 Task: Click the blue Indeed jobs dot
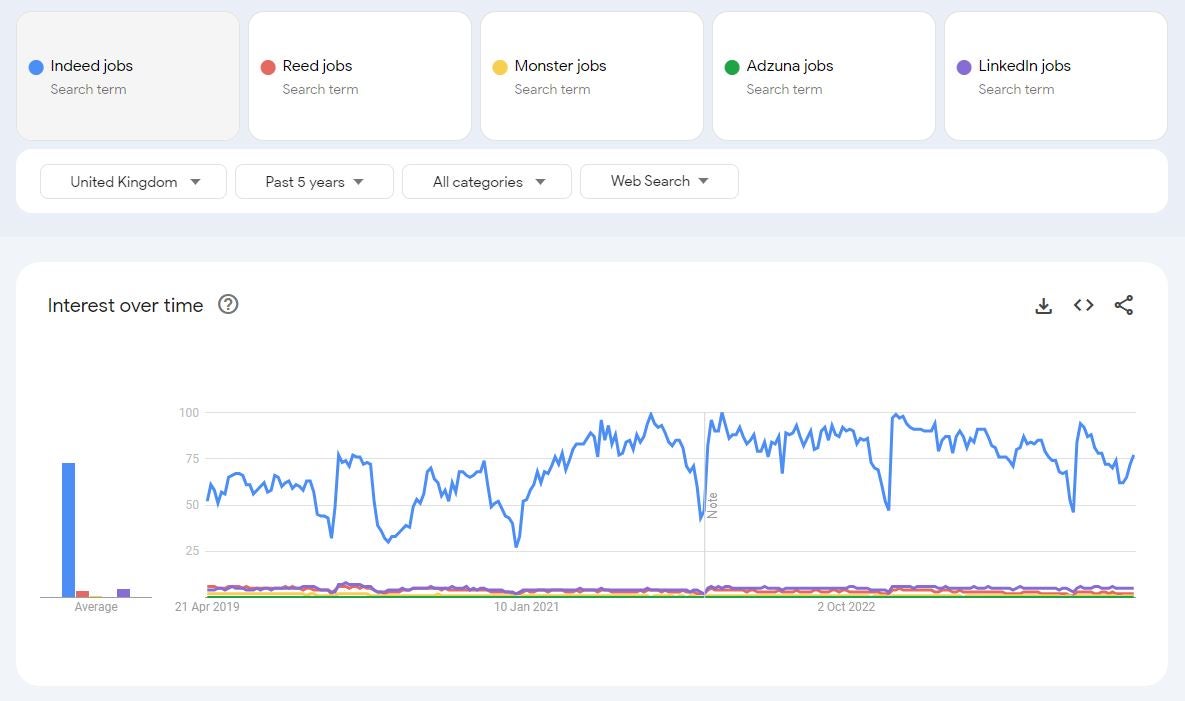tap(36, 67)
